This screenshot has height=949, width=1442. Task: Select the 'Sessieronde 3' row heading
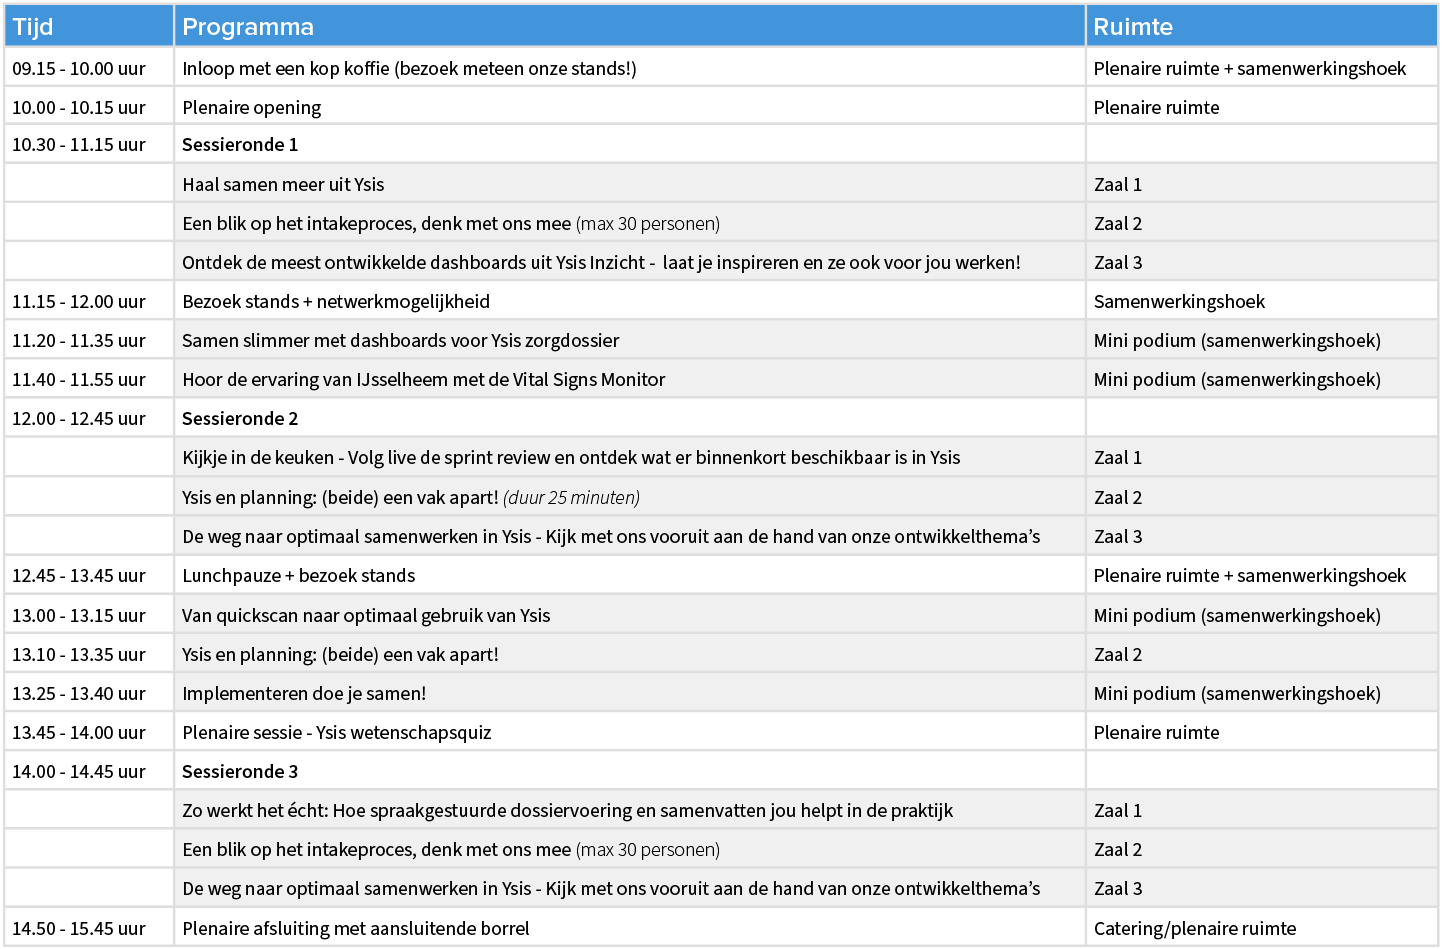point(240,772)
